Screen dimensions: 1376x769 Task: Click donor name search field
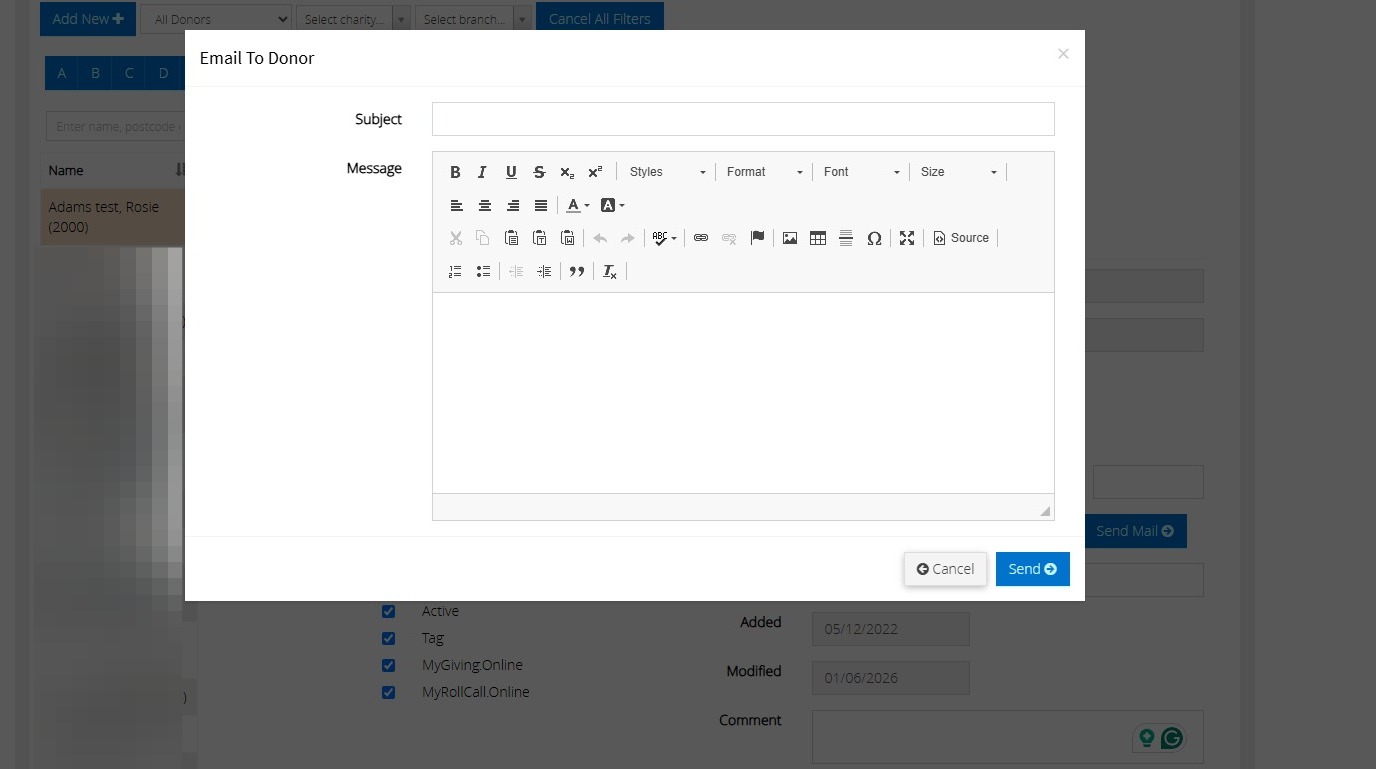point(115,126)
